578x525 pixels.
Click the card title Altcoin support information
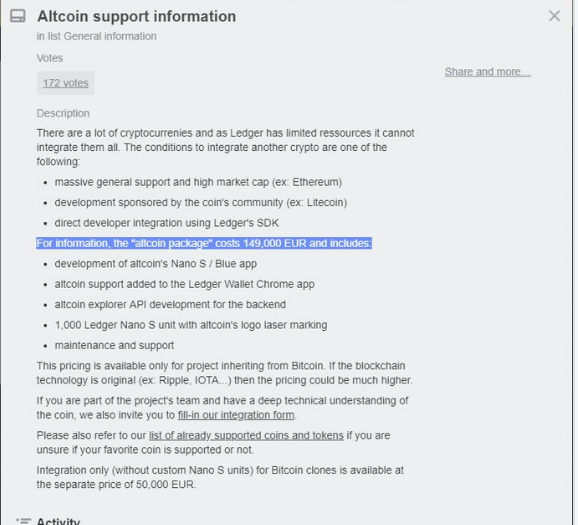point(136,16)
